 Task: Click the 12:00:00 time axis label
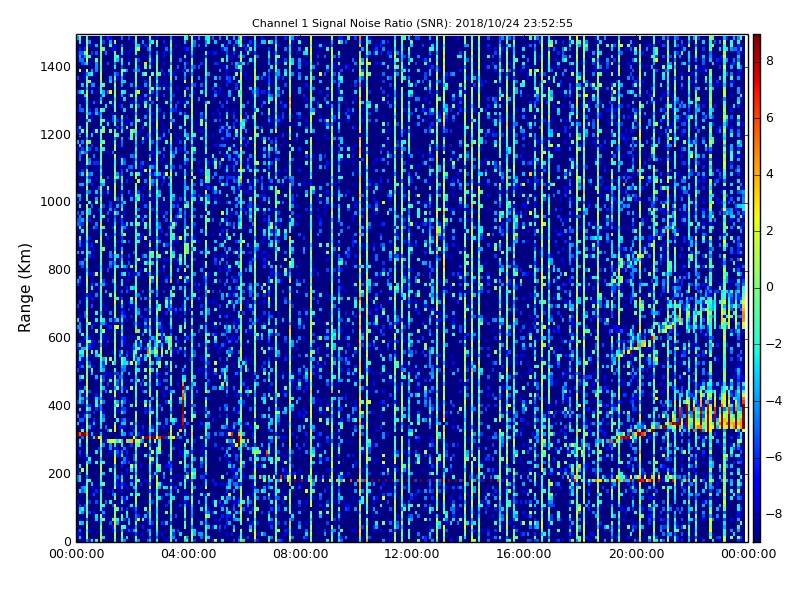click(x=412, y=554)
